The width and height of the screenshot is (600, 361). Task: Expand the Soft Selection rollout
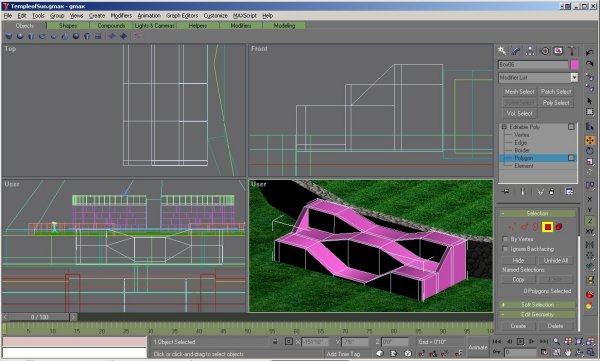coord(537,305)
